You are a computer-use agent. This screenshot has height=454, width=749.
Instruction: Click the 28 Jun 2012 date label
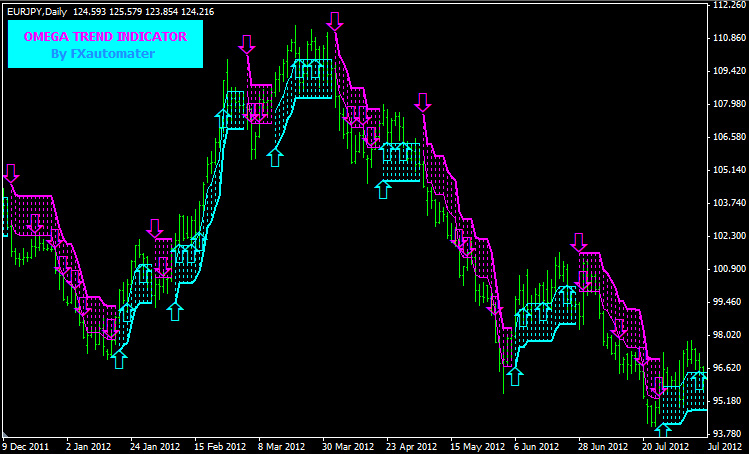[604, 447]
